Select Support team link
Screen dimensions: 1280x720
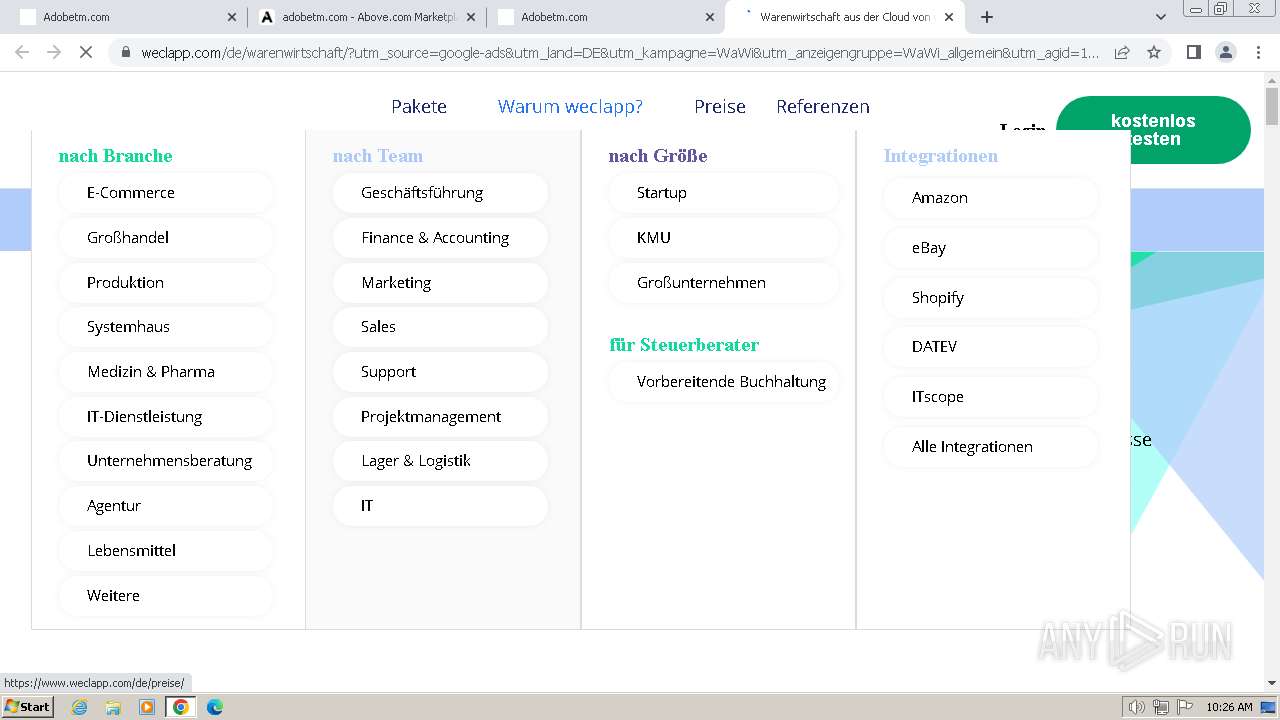coord(441,372)
